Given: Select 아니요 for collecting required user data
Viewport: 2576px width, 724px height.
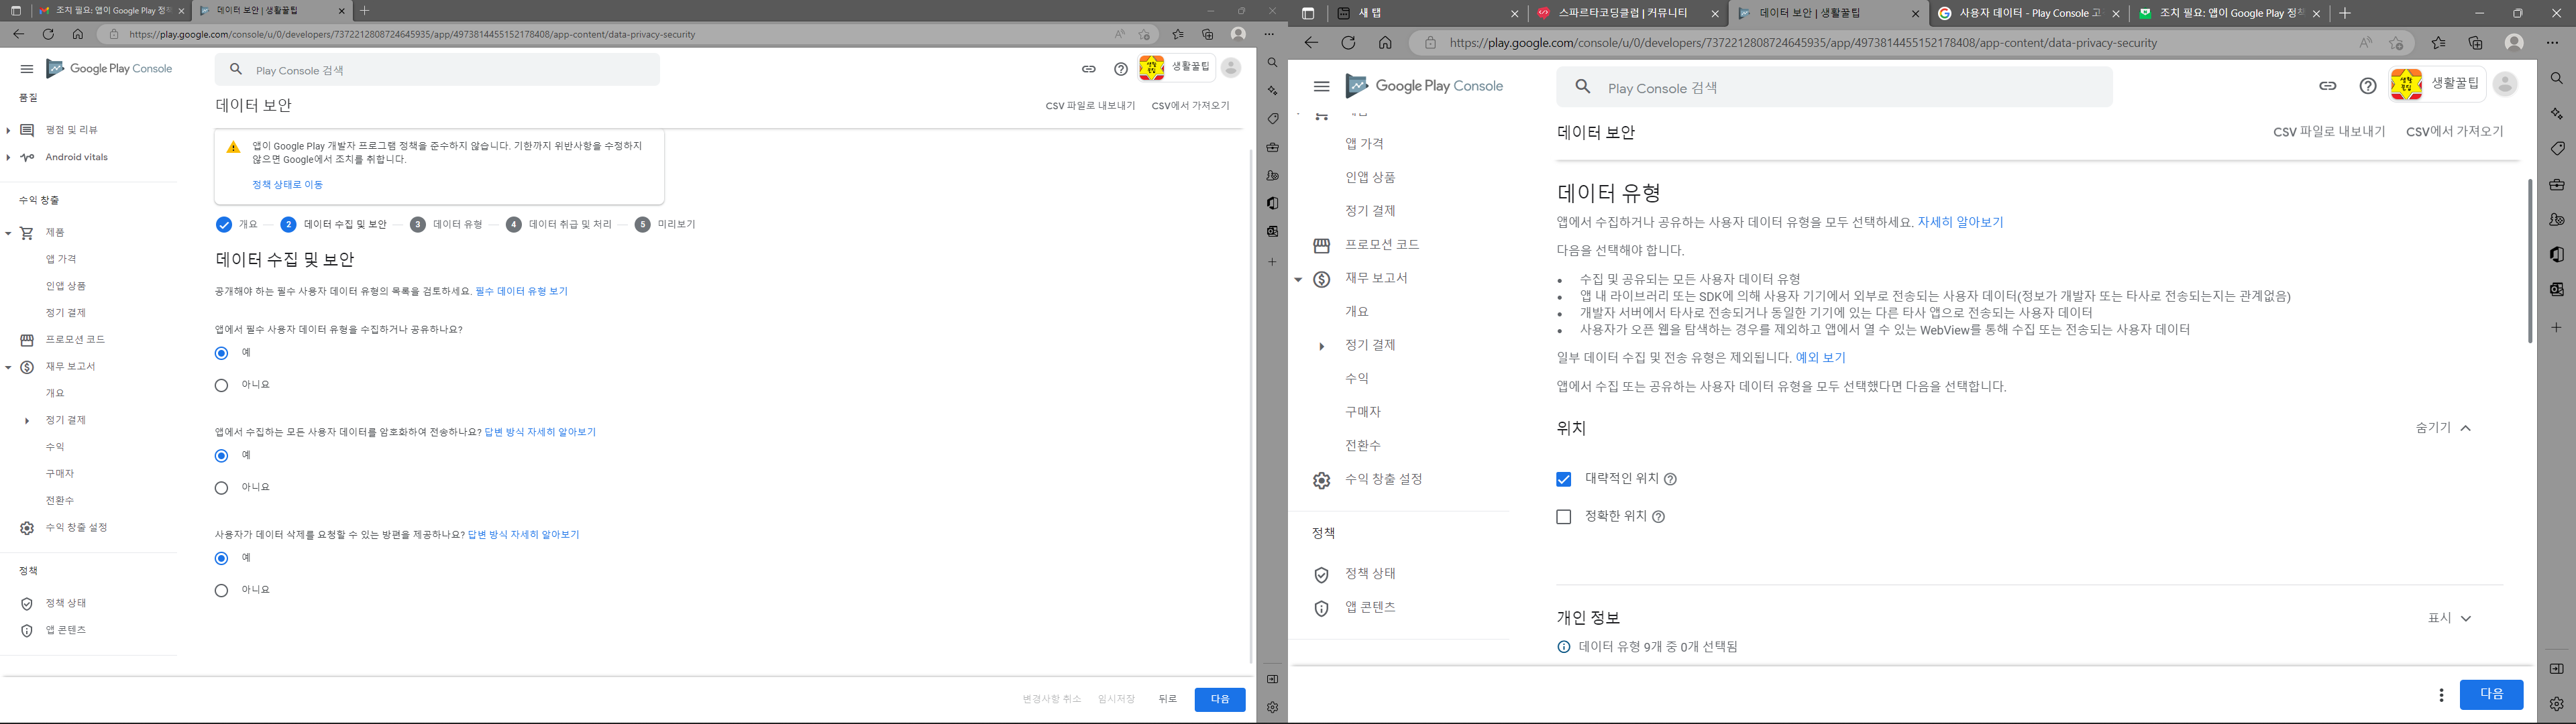Looking at the screenshot, I should pyautogui.click(x=221, y=385).
